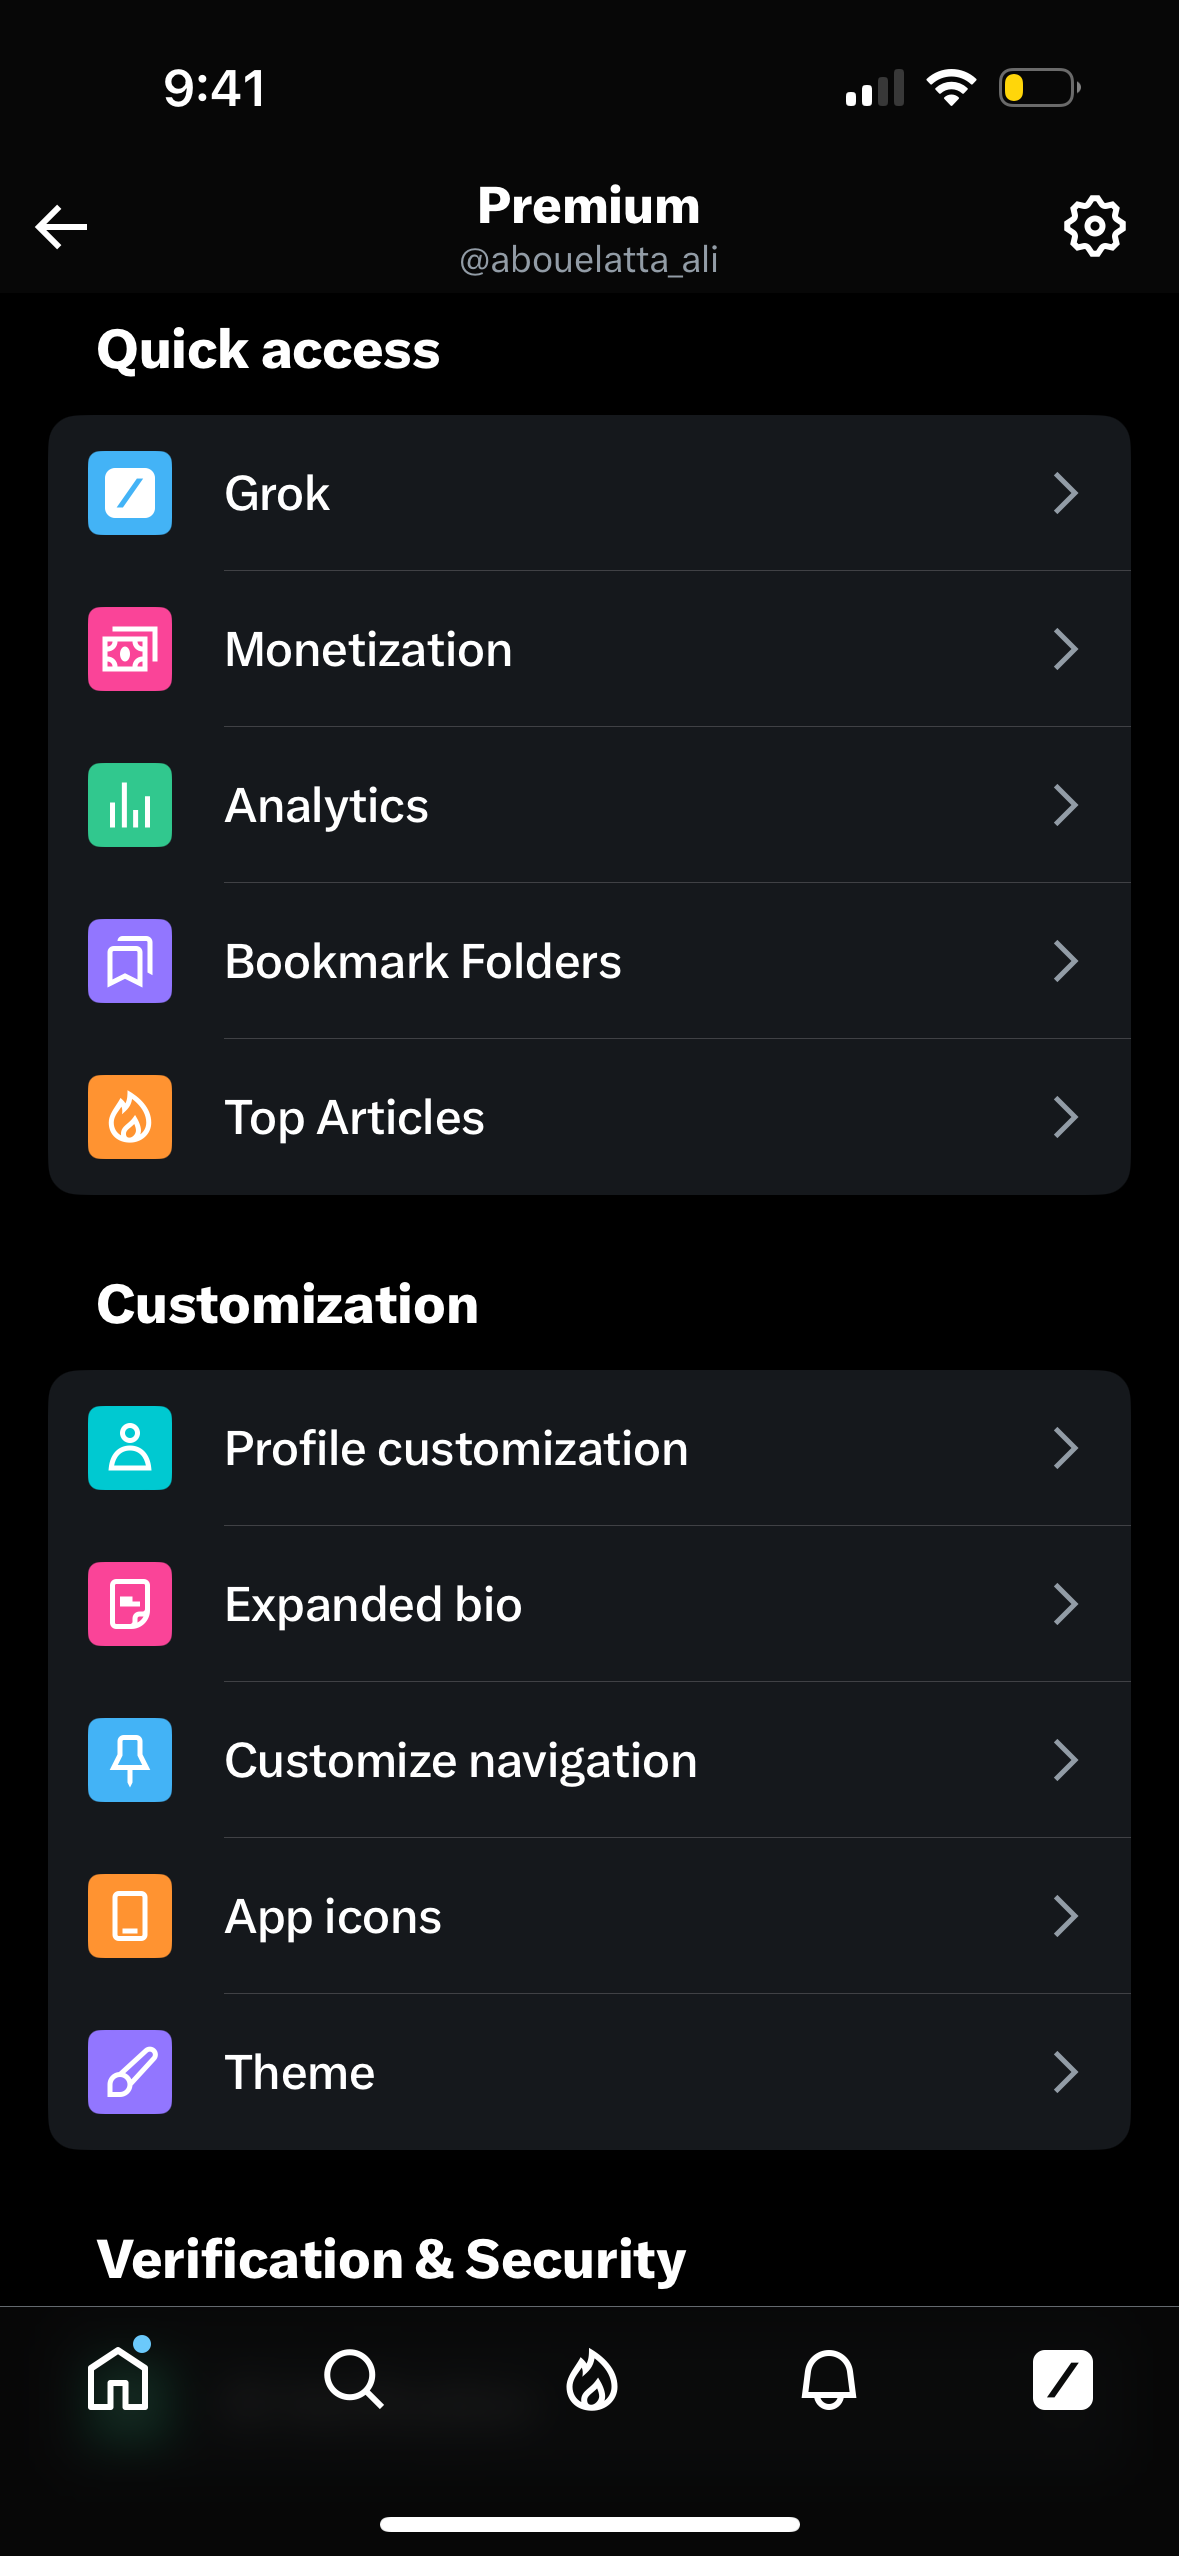This screenshot has height=2556, width=1179.
Task: Go to the Home tab
Action: [x=119, y=2379]
